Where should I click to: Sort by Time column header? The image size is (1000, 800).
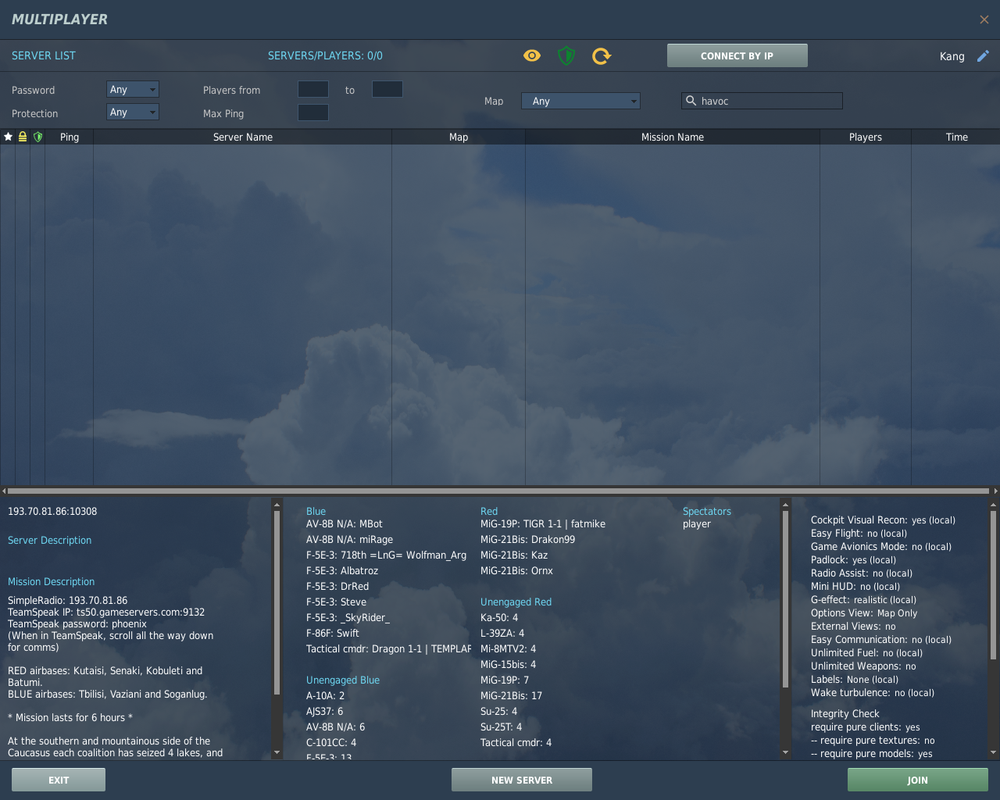(957, 137)
